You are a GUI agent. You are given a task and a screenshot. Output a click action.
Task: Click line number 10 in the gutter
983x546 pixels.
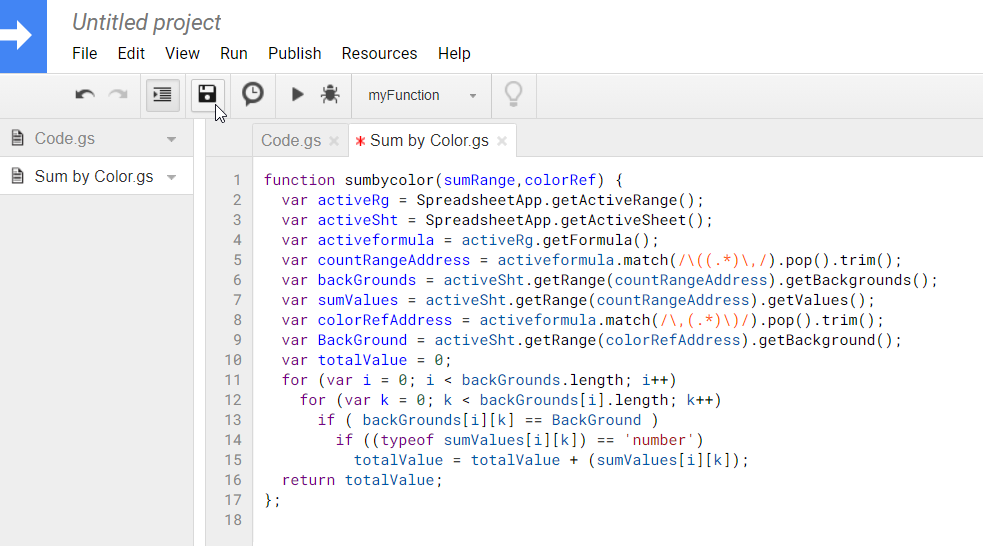[233, 360]
